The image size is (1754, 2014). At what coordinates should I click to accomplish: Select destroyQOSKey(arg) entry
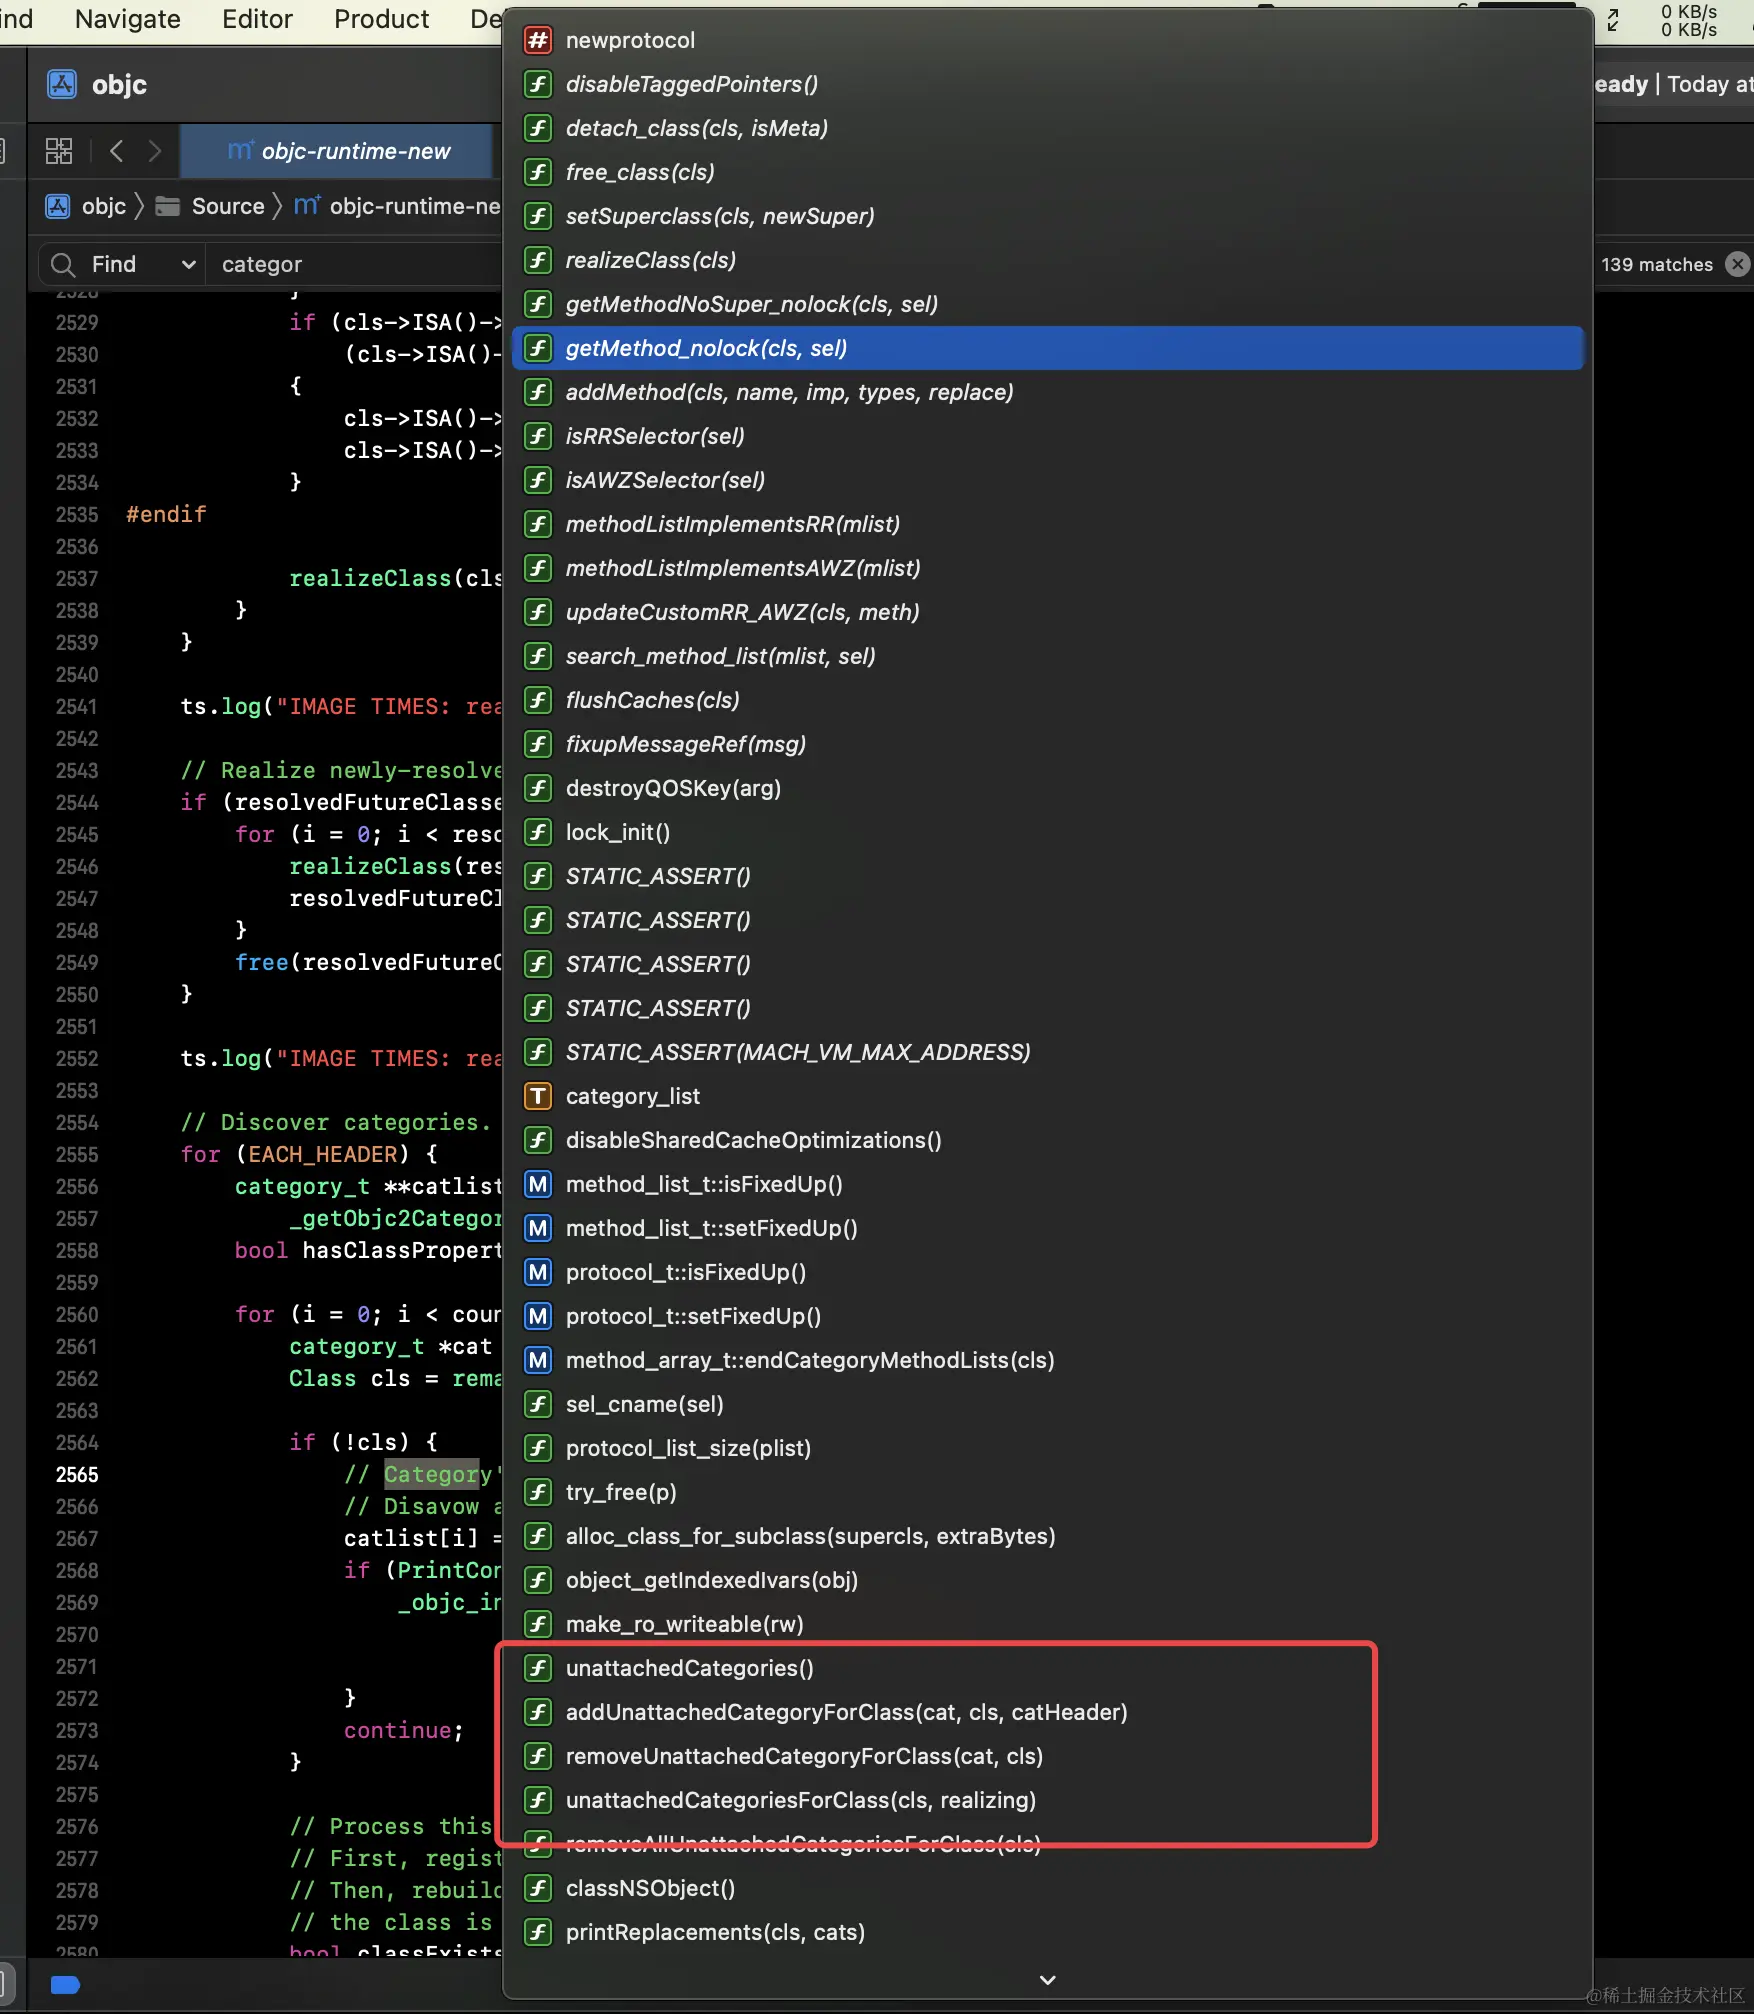(x=1048, y=788)
